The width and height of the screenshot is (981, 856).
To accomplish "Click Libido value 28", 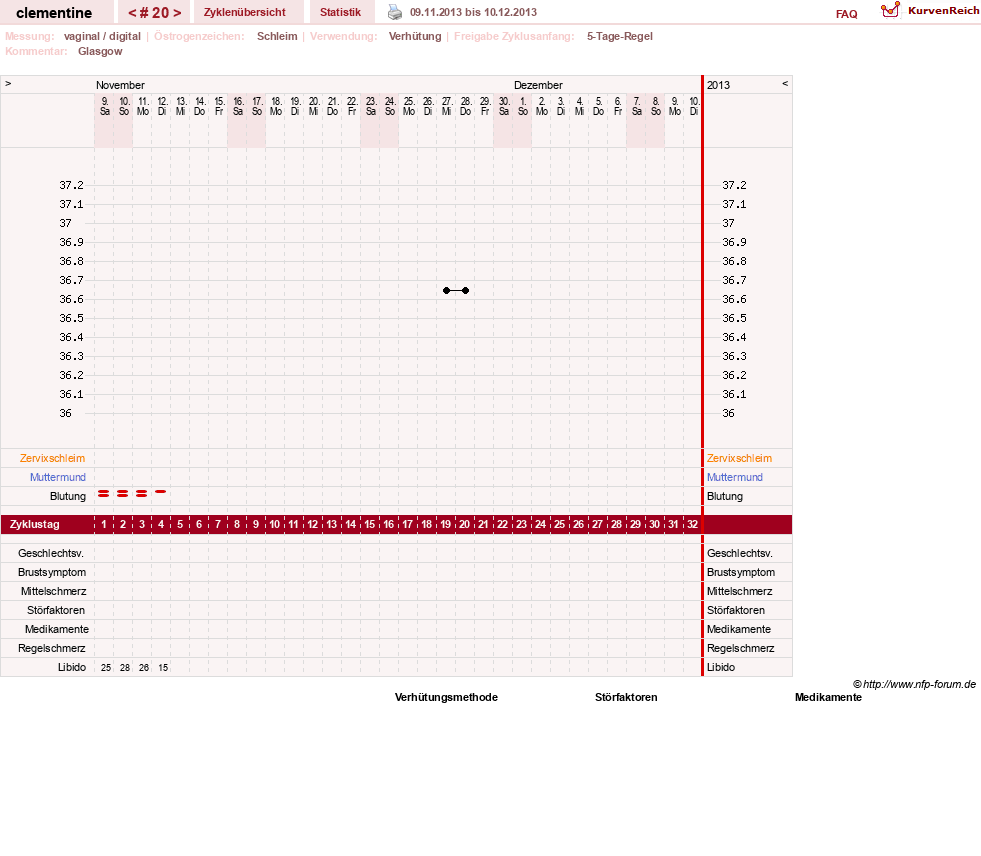I will (125, 668).
